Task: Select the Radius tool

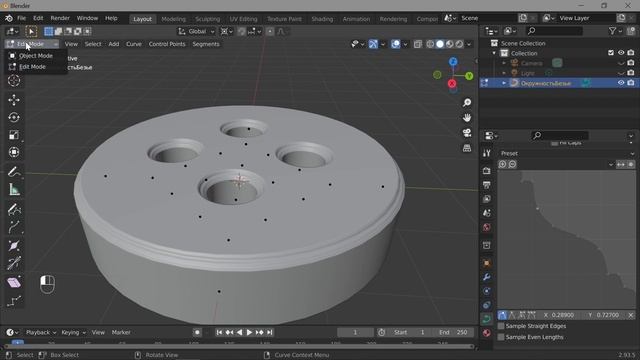Action: click(14, 246)
